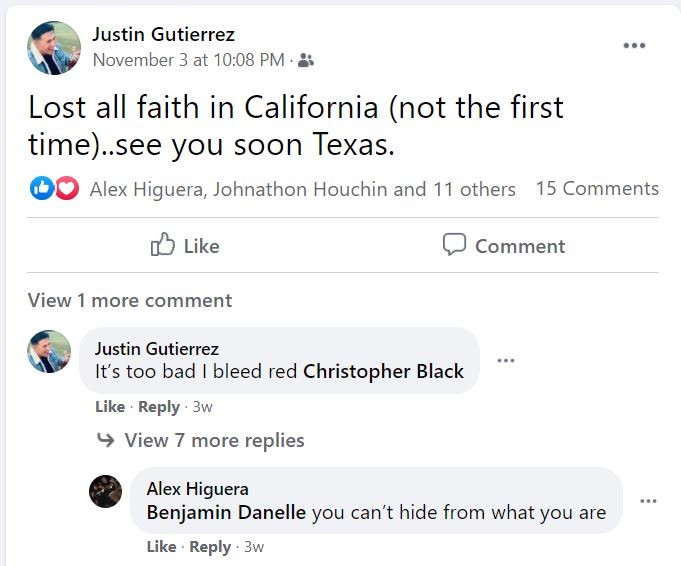Click Justin Gutierrez's comment profile picture

(x=49, y=352)
